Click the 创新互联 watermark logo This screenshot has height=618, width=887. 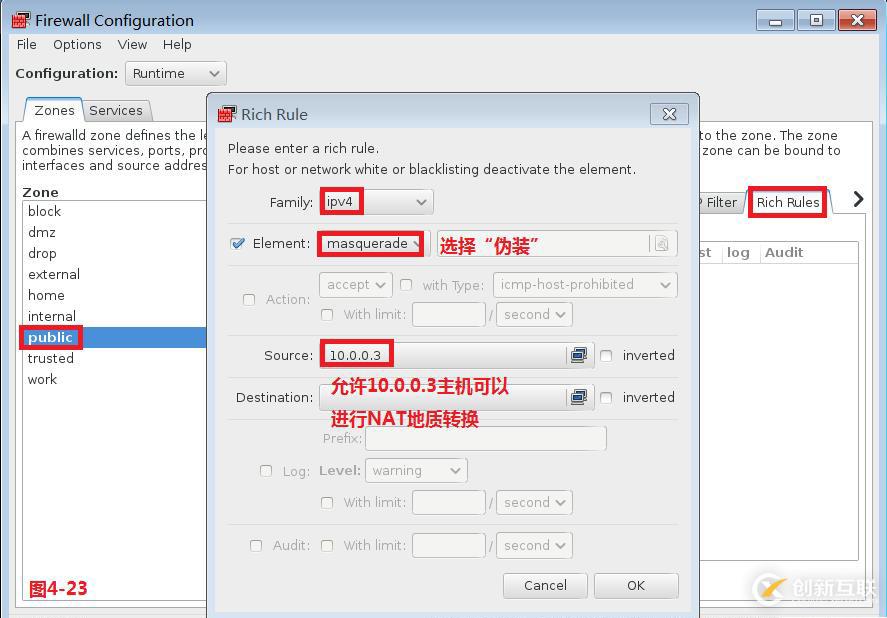[770, 587]
